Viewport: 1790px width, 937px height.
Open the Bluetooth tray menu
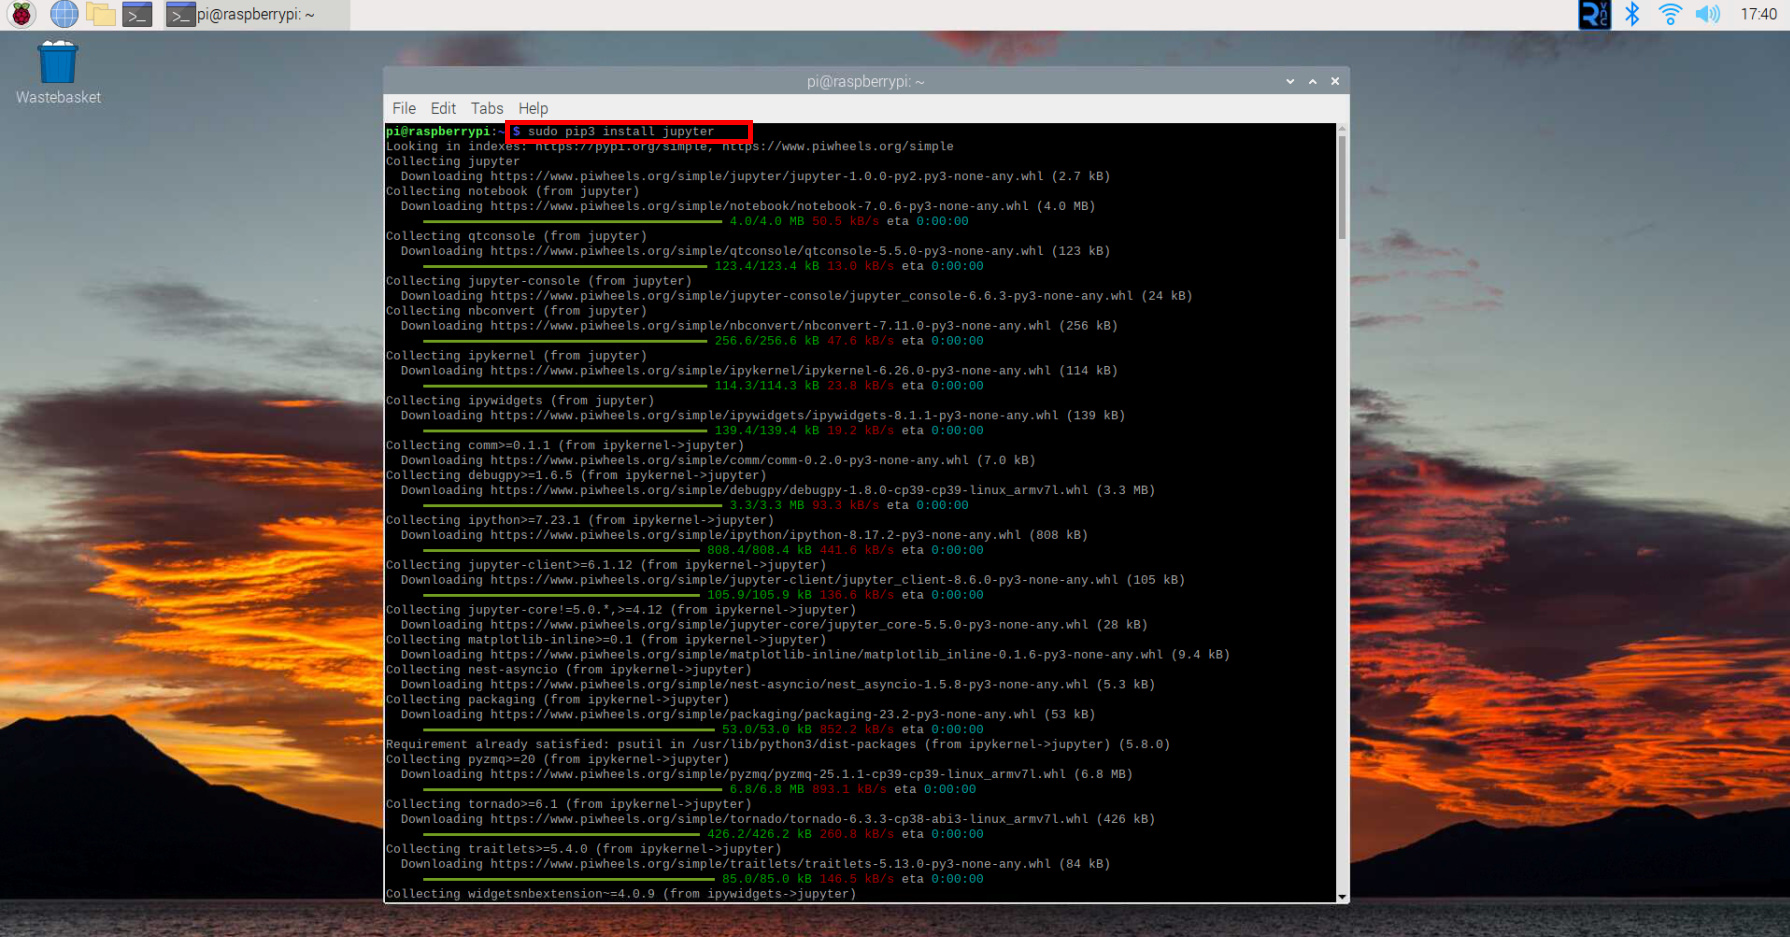coord(1632,14)
